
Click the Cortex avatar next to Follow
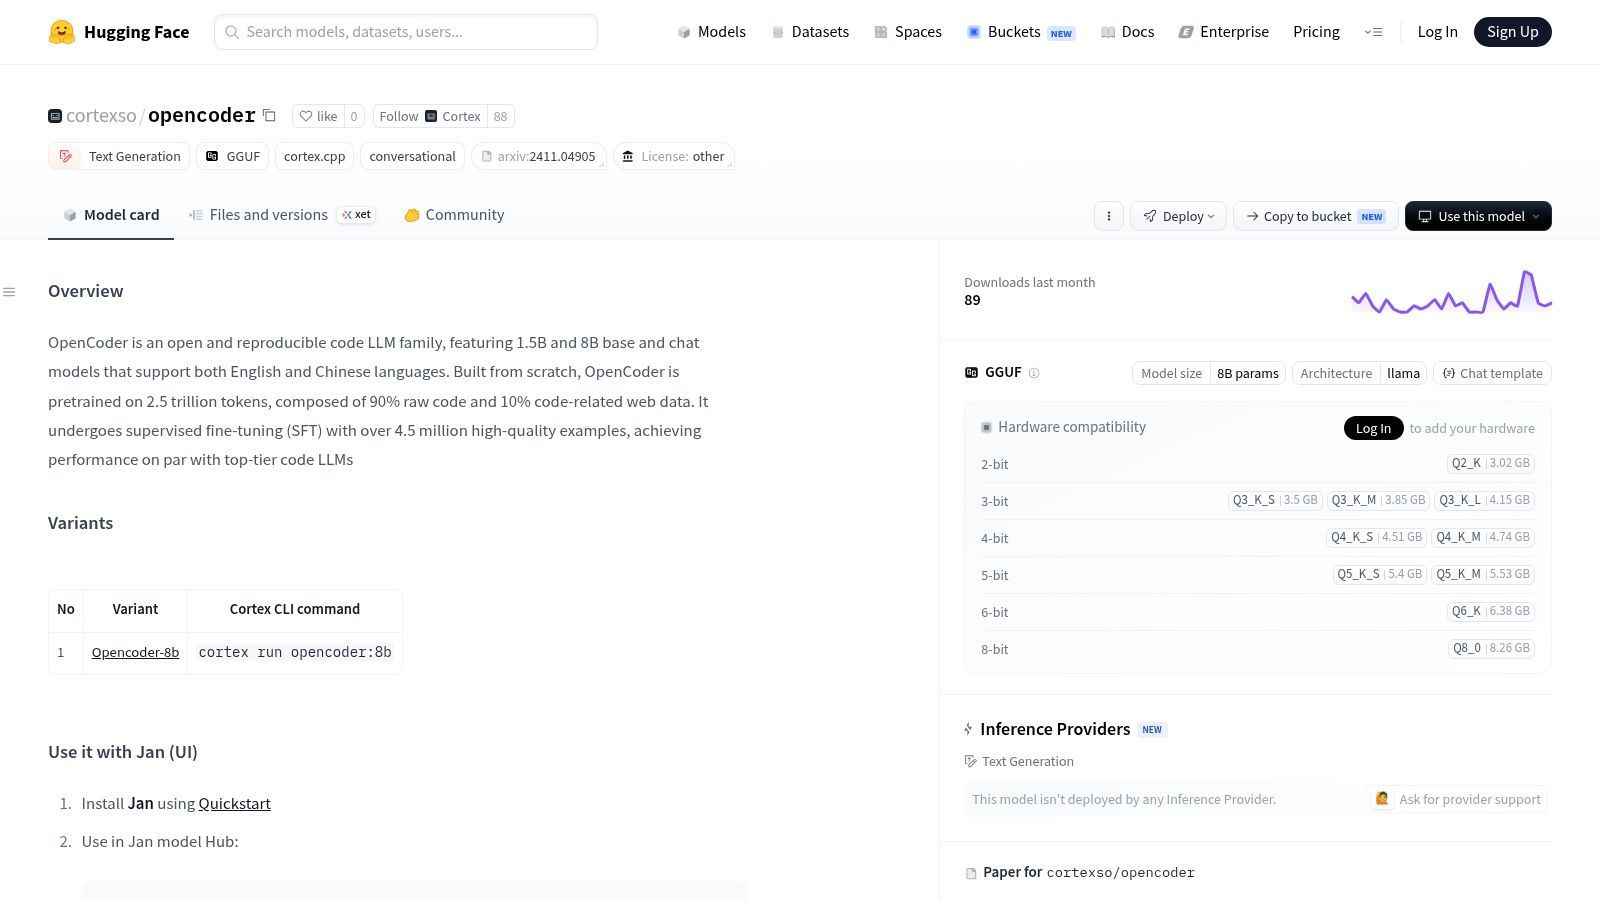tap(431, 116)
